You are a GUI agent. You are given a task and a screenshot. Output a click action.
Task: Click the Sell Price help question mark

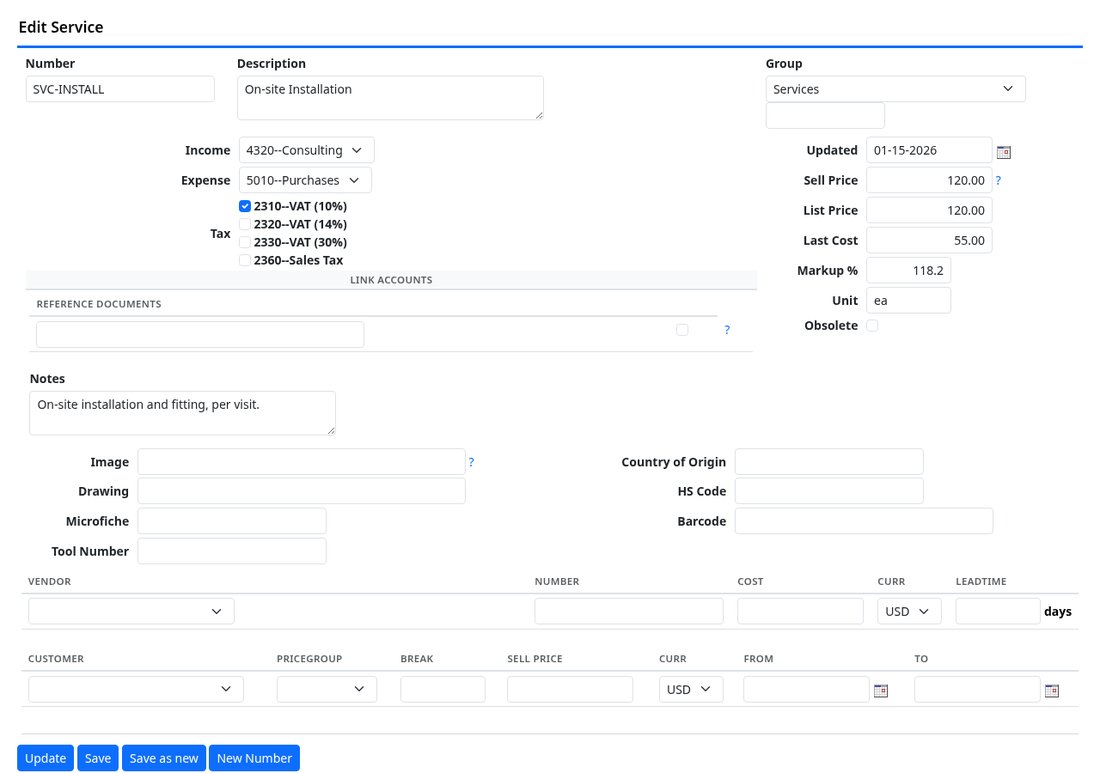998,180
